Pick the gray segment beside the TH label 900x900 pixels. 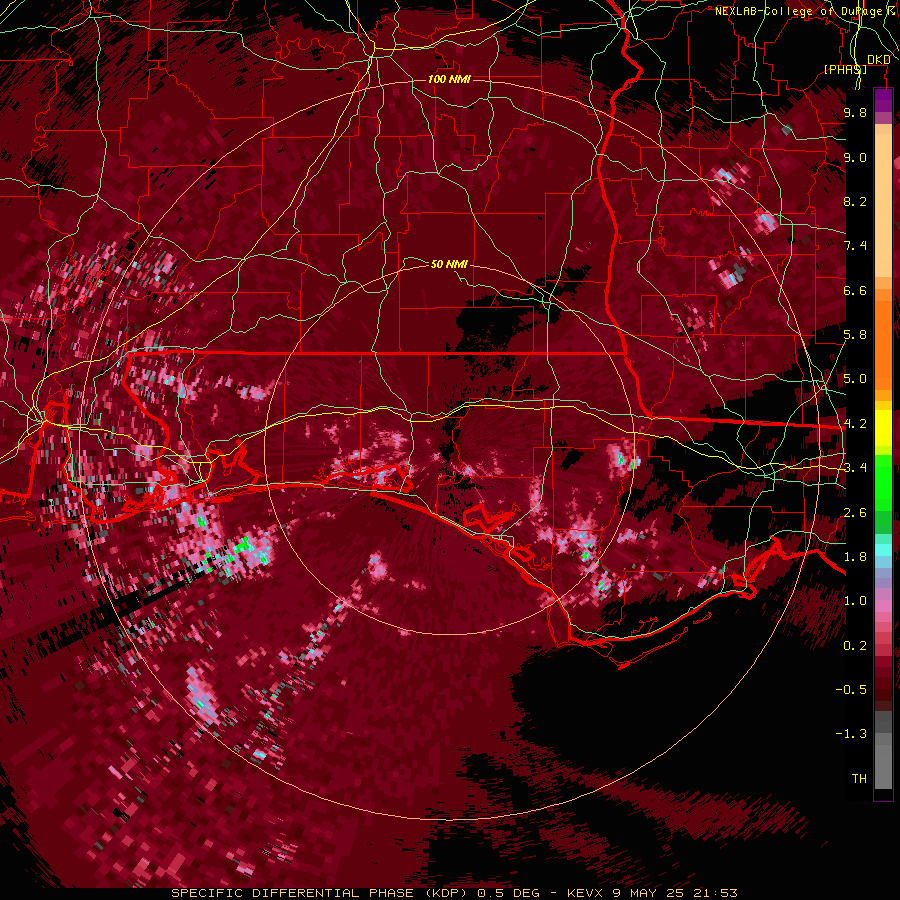pyautogui.click(x=883, y=766)
